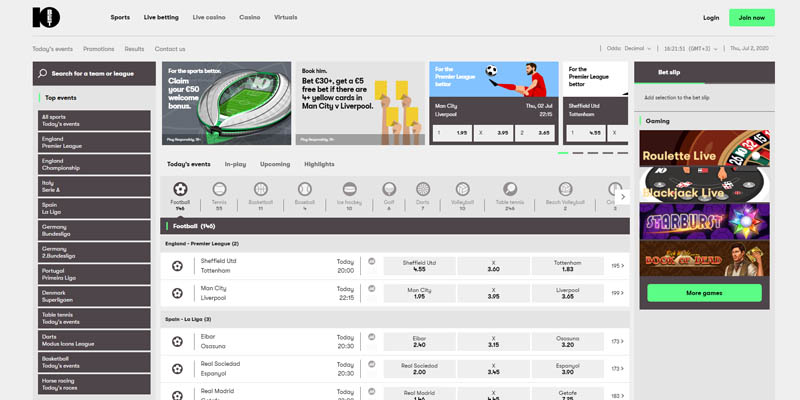Pick Sheffield Utd odds 4.55 in match list

(x=420, y=266)
